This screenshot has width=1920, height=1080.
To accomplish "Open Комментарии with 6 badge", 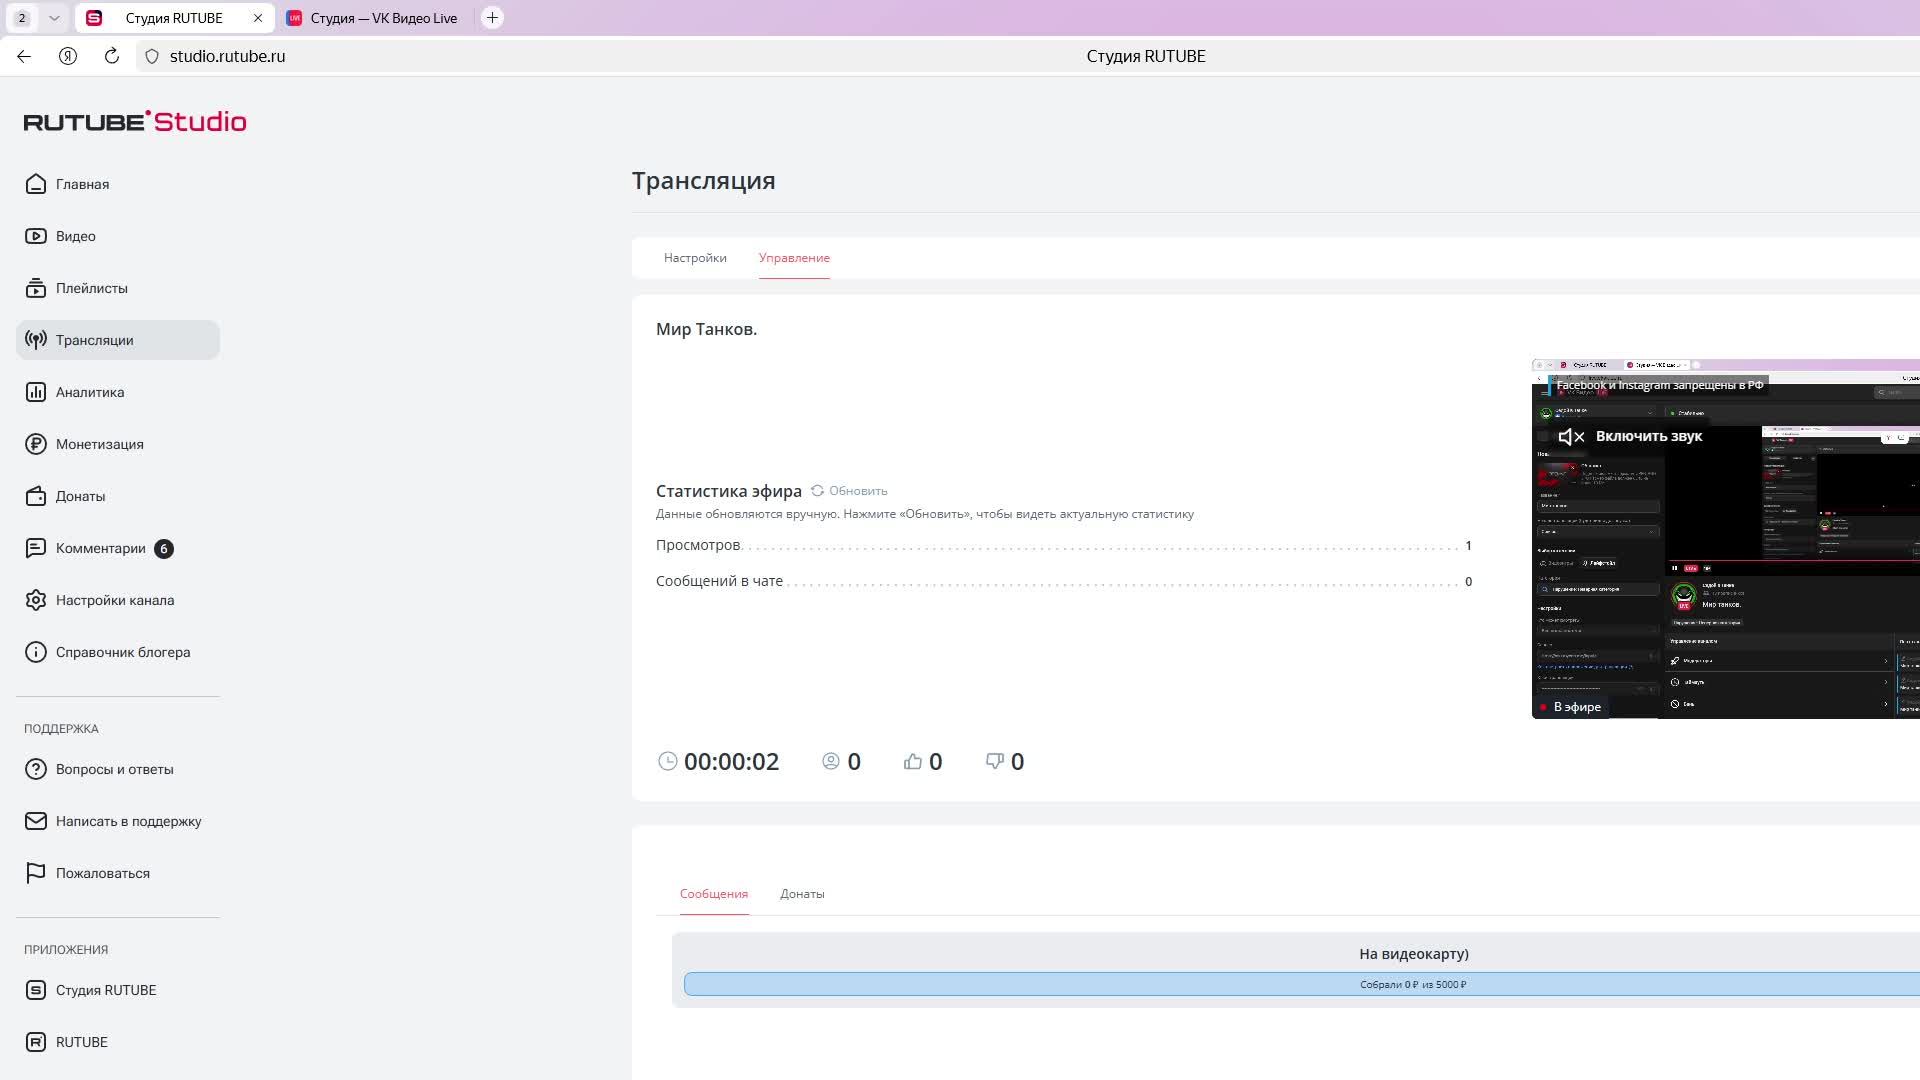I will click(100, 548).
